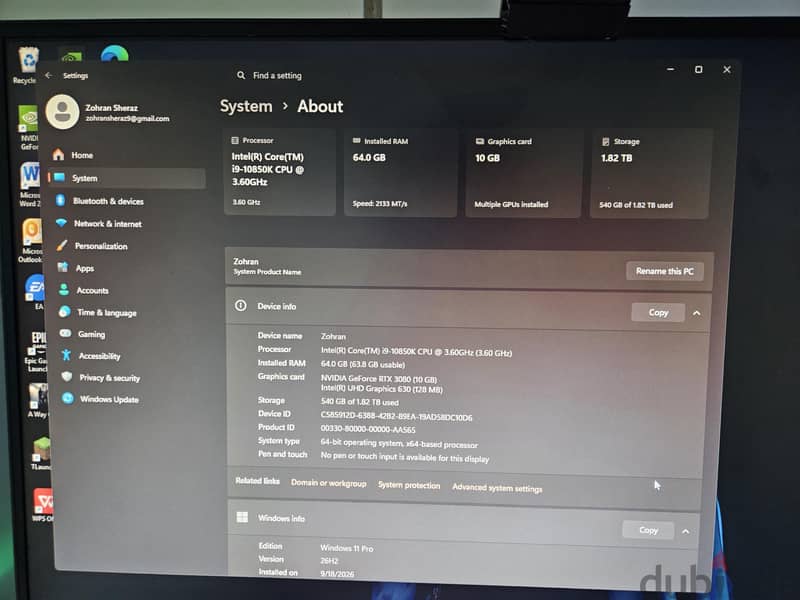Open Microsoft Outlook desktop shortcut
Image resolution: width=800 pixels, height=600 pixels.
(x=31, y=240)
